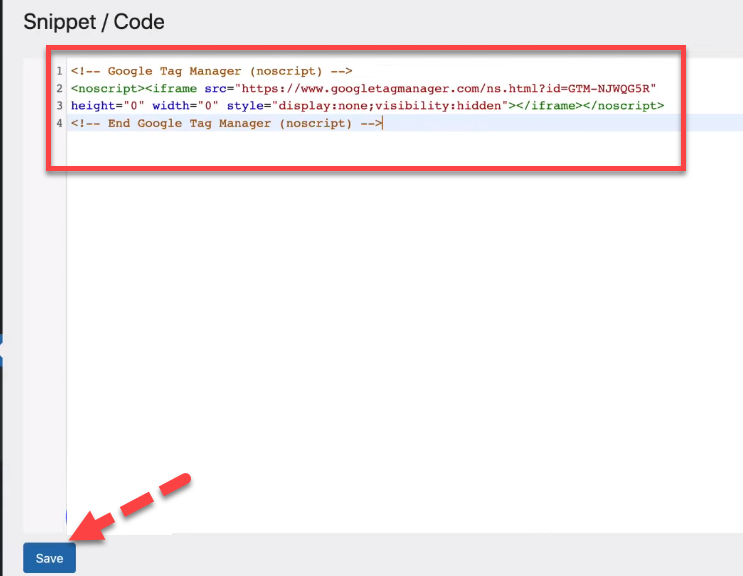
Task: Click line number 3 in the gutter
Action: 59,106
